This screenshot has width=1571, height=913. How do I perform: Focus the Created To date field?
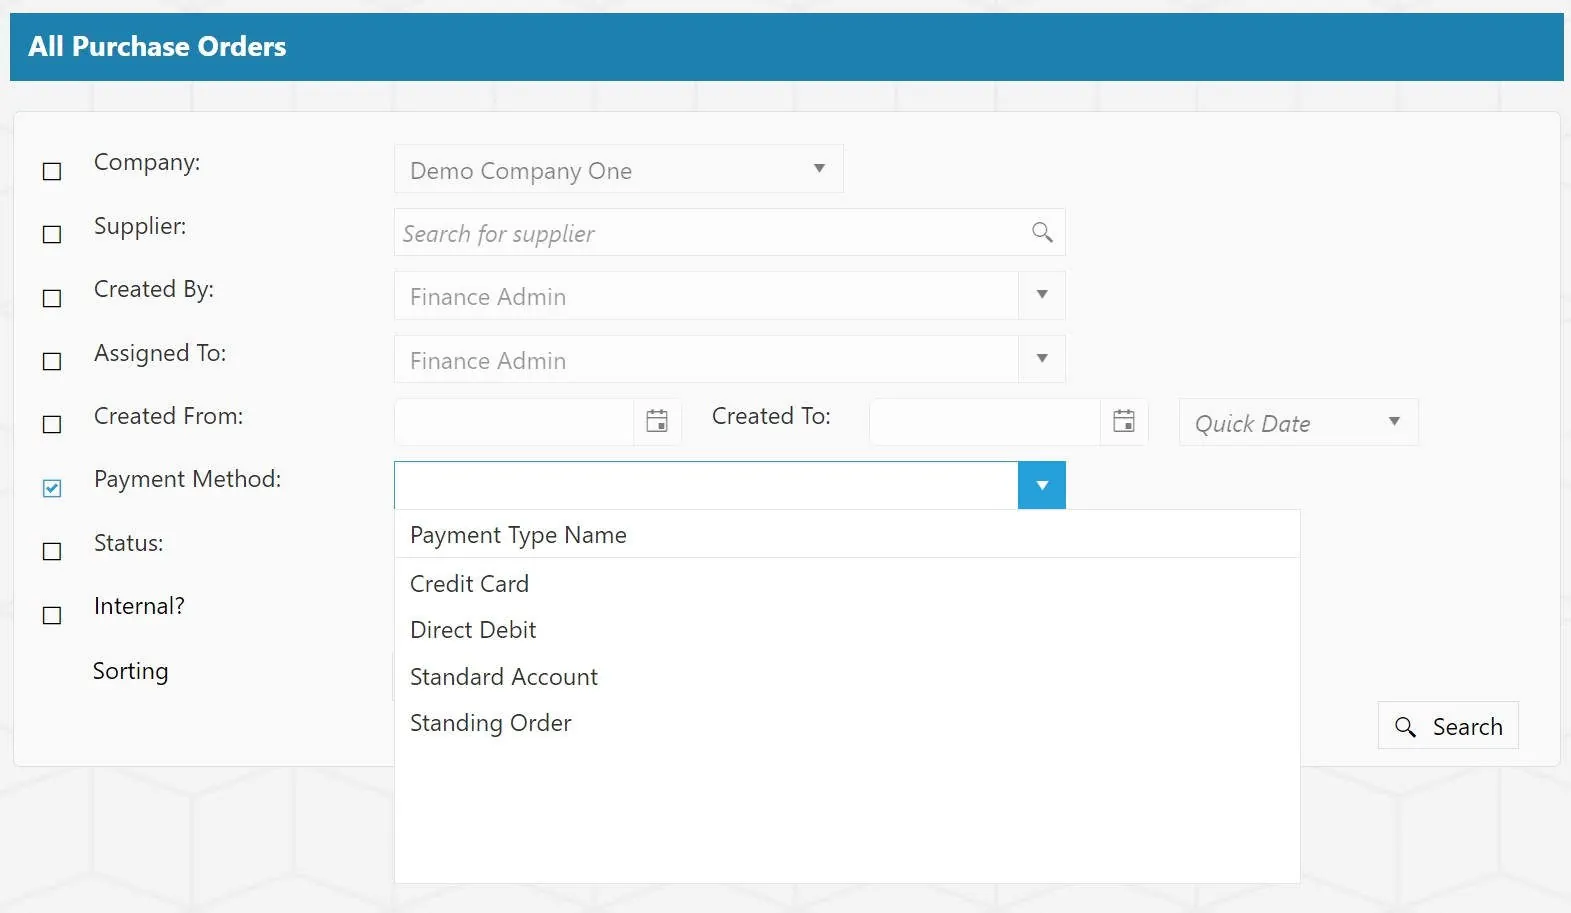pyautogui.click(x=985, y=422)
